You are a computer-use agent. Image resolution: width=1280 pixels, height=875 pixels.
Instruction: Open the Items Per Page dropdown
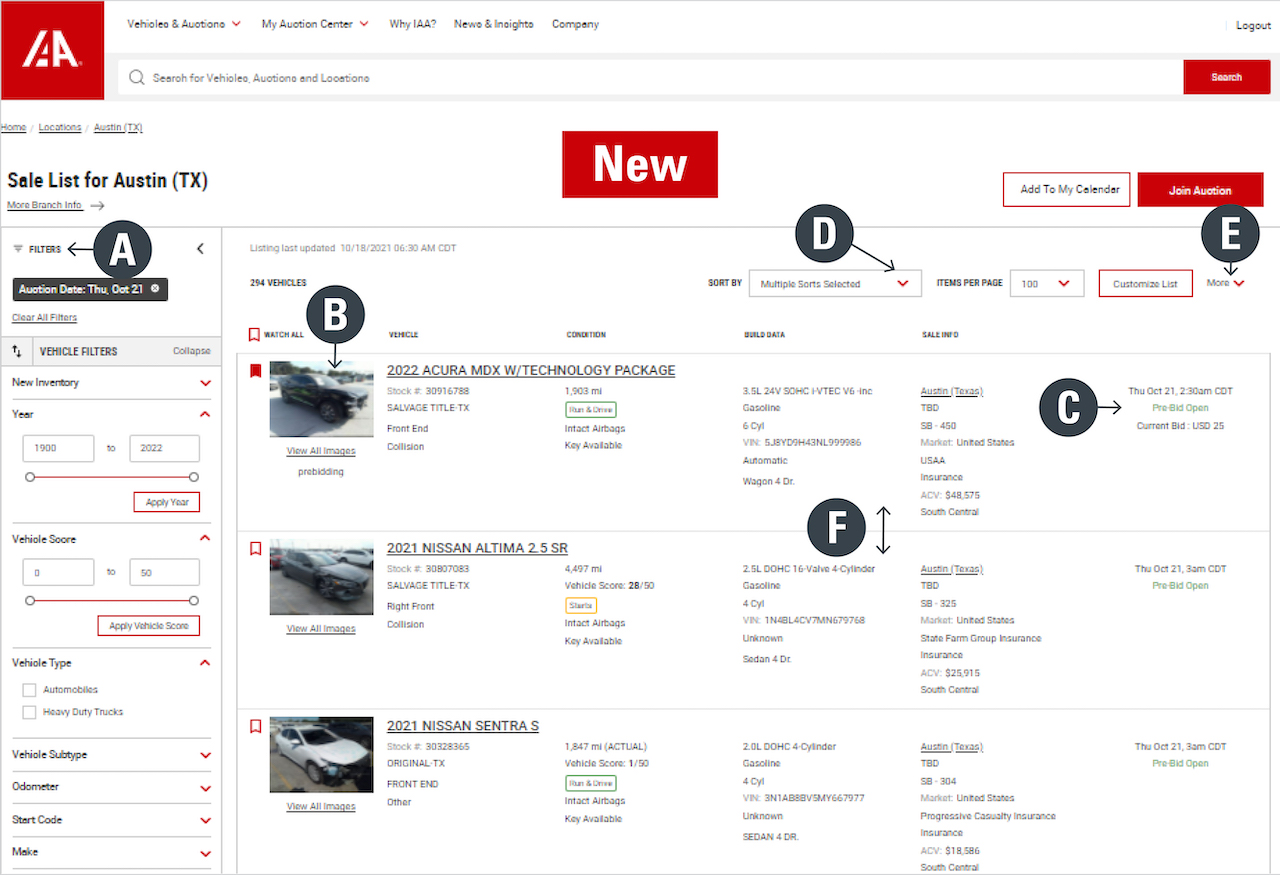coord(1047,284)
